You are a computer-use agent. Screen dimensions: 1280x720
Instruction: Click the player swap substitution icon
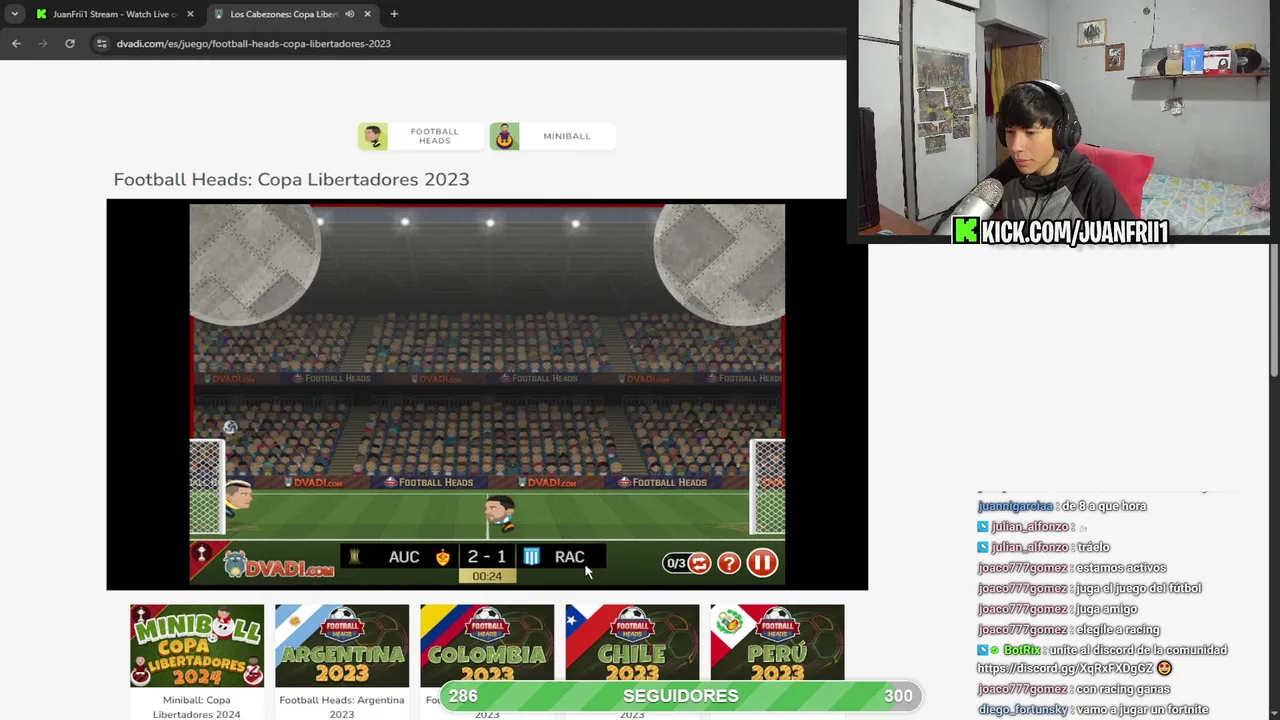699,564
